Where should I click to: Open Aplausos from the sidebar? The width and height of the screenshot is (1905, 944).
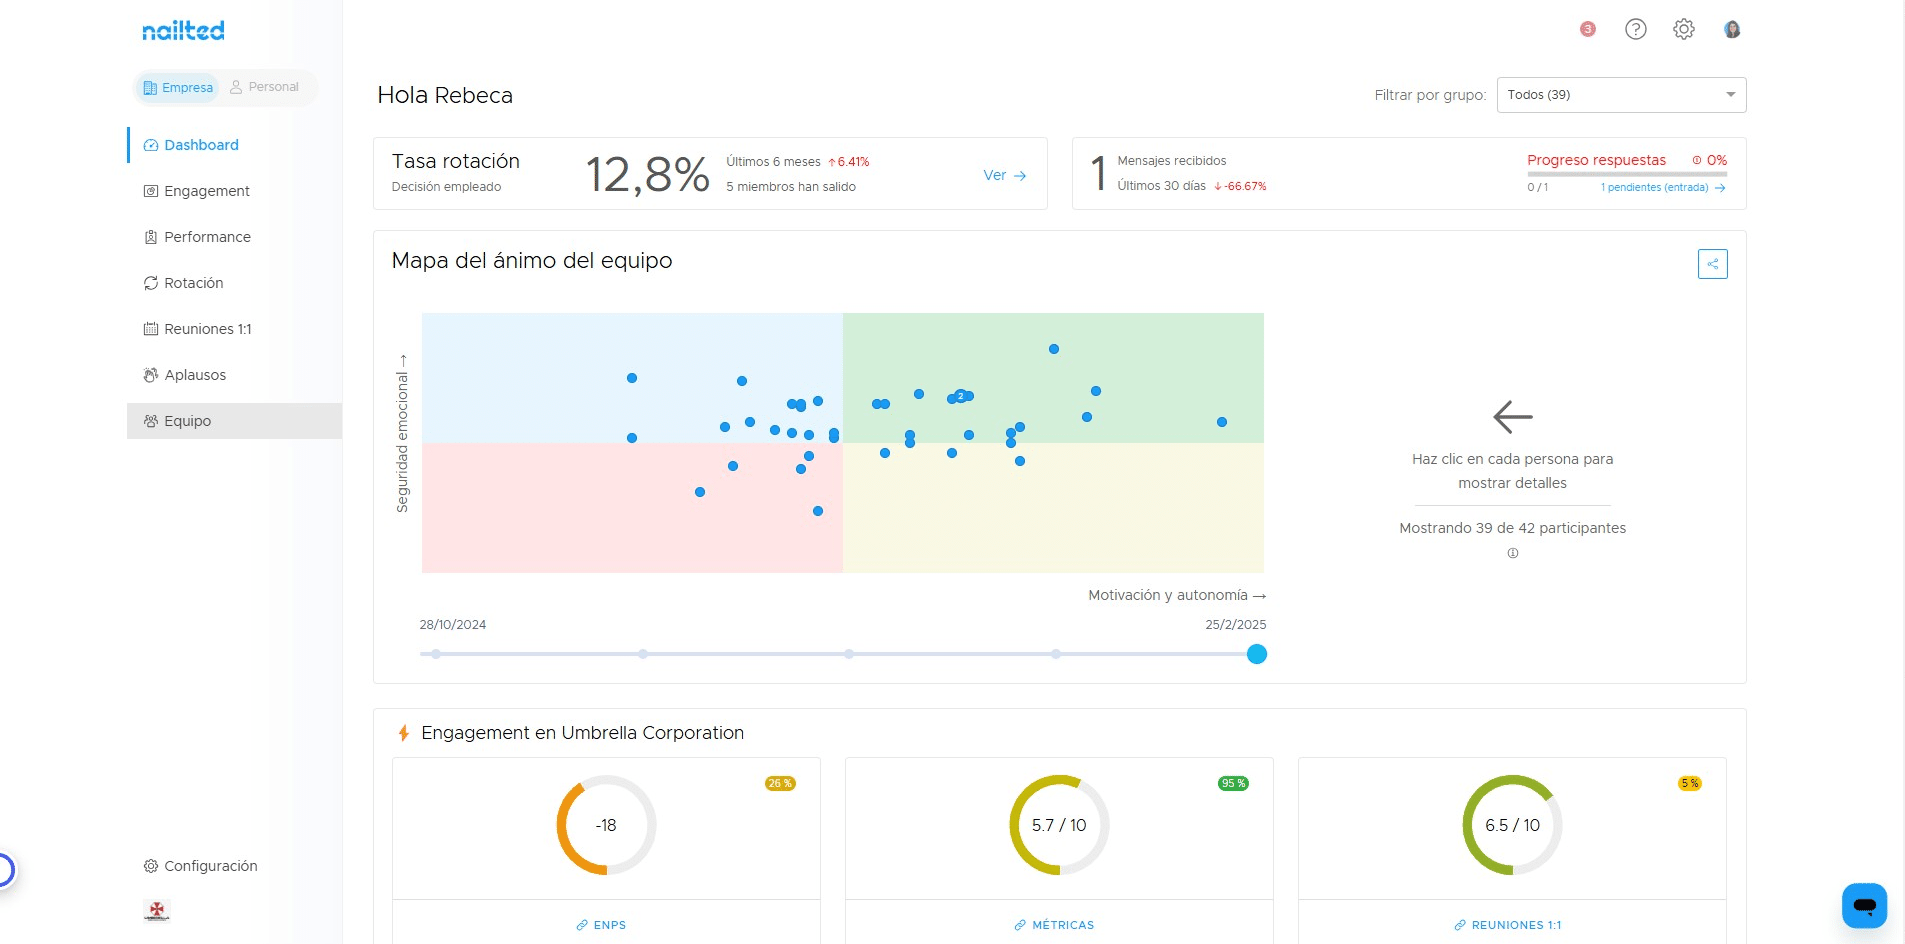195,375
